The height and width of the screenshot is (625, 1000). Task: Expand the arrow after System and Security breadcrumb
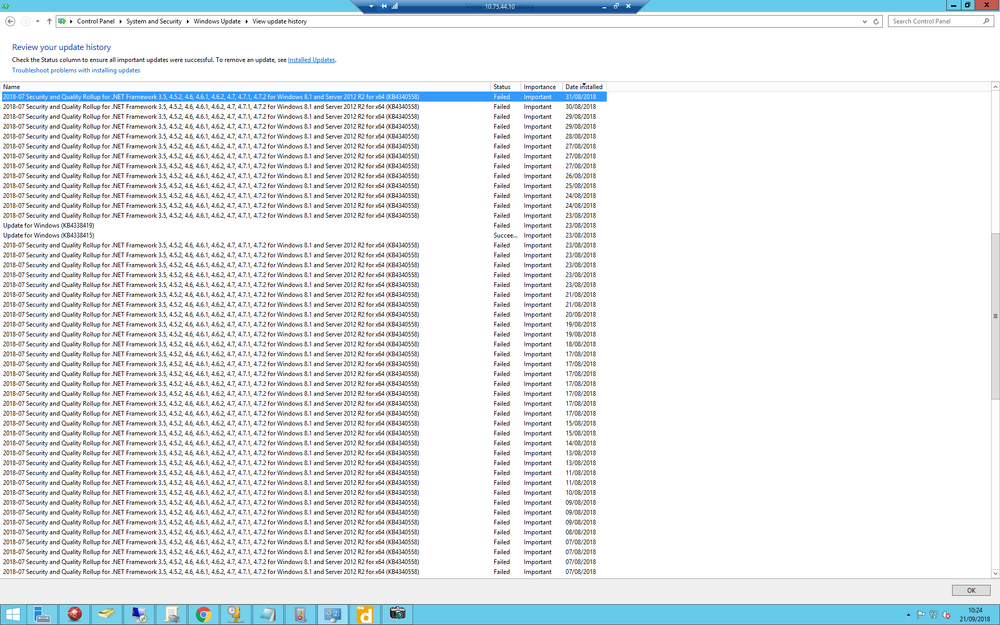[188, 21]
